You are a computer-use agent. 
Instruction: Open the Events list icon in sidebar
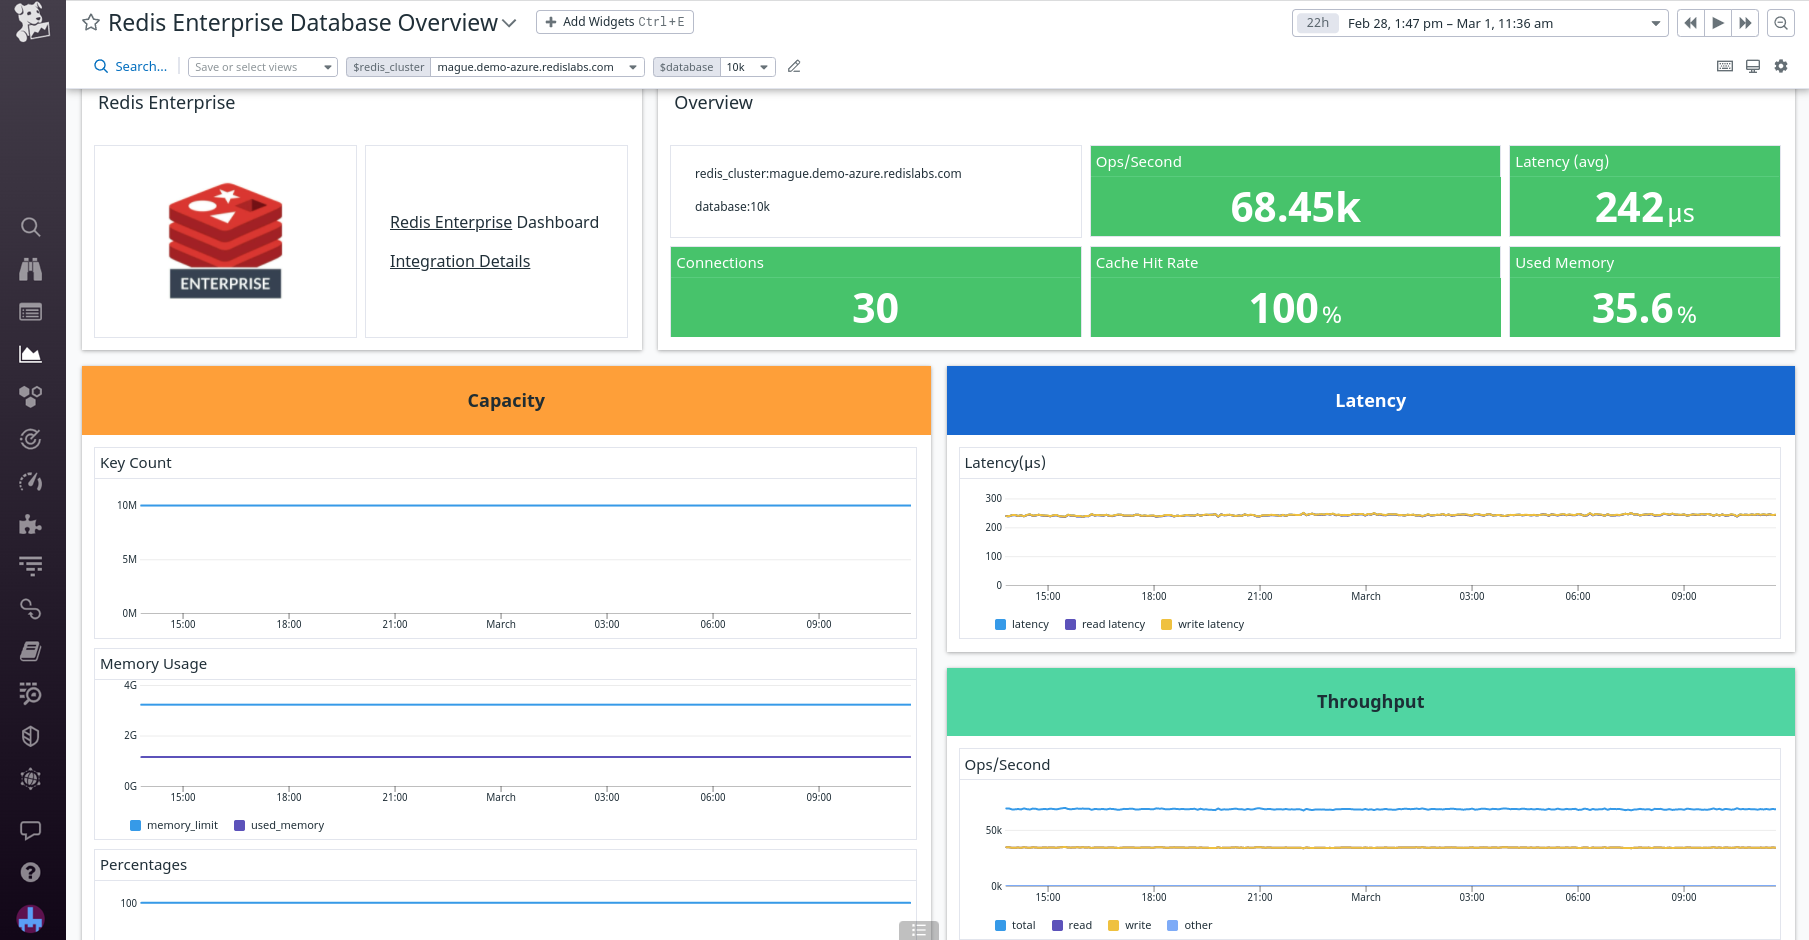(31, 312)
